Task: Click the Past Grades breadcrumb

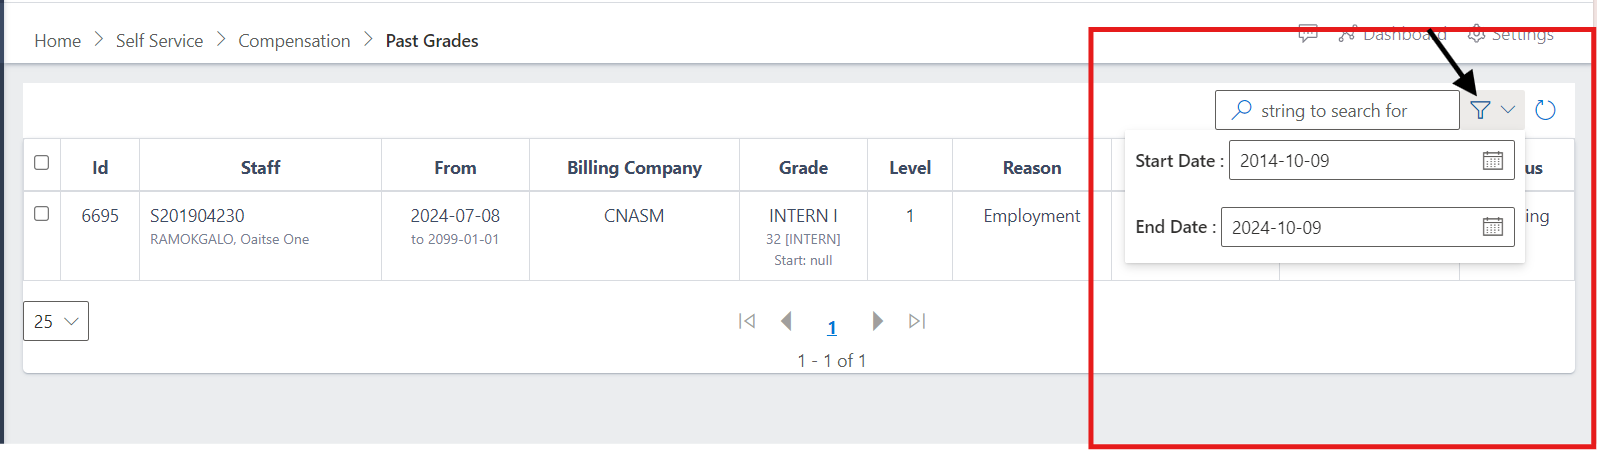Action: click(432, 41)
